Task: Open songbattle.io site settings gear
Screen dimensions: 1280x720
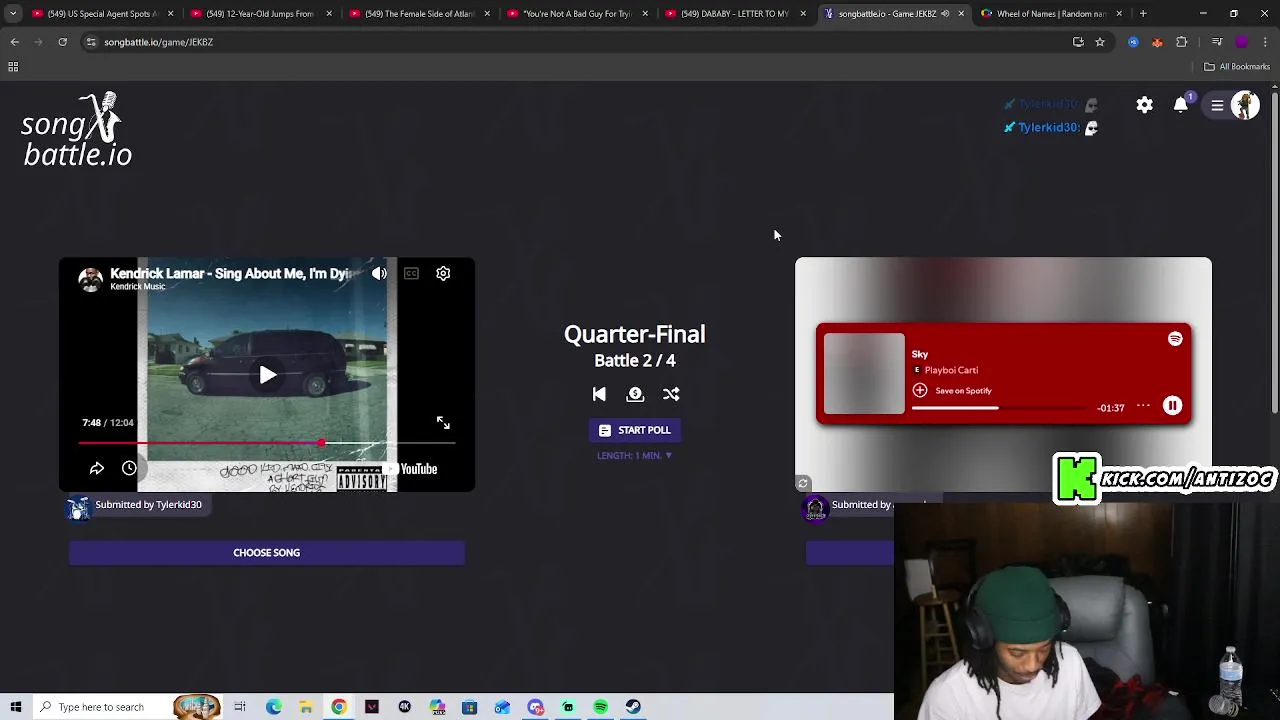Action: click(1145, 105)
